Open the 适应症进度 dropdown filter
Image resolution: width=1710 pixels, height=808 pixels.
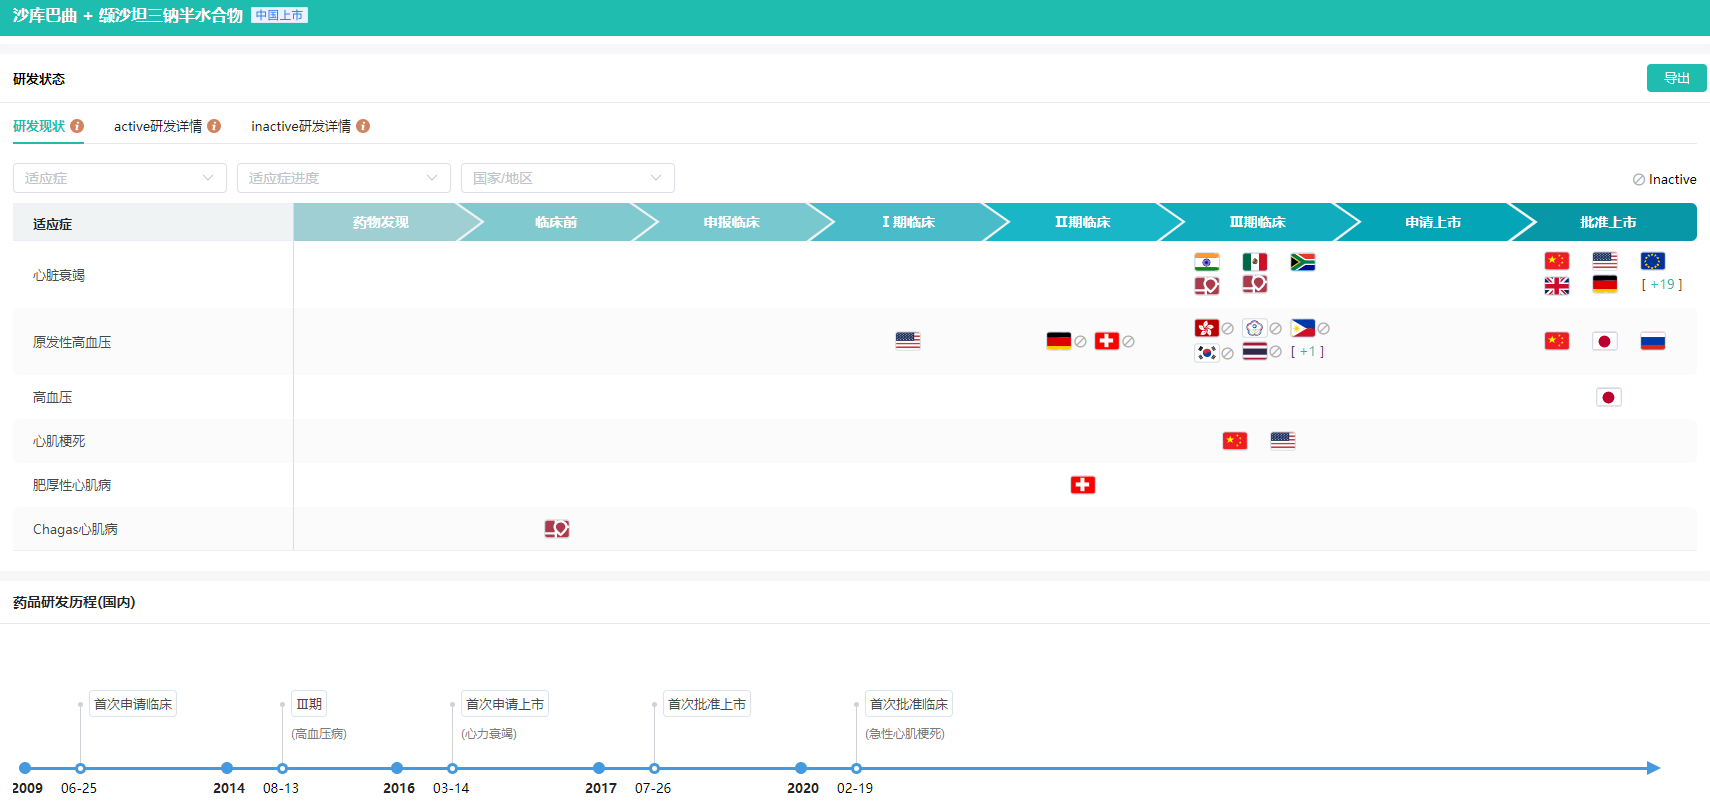coord(344,178)
